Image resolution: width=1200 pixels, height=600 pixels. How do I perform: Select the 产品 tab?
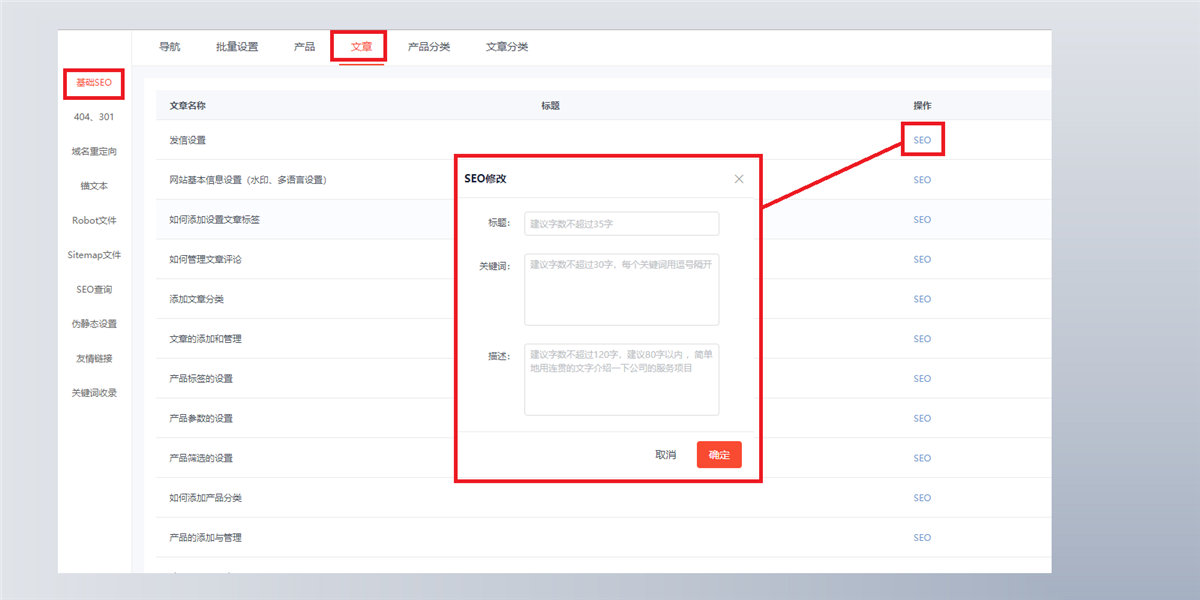tap(304, 47)
